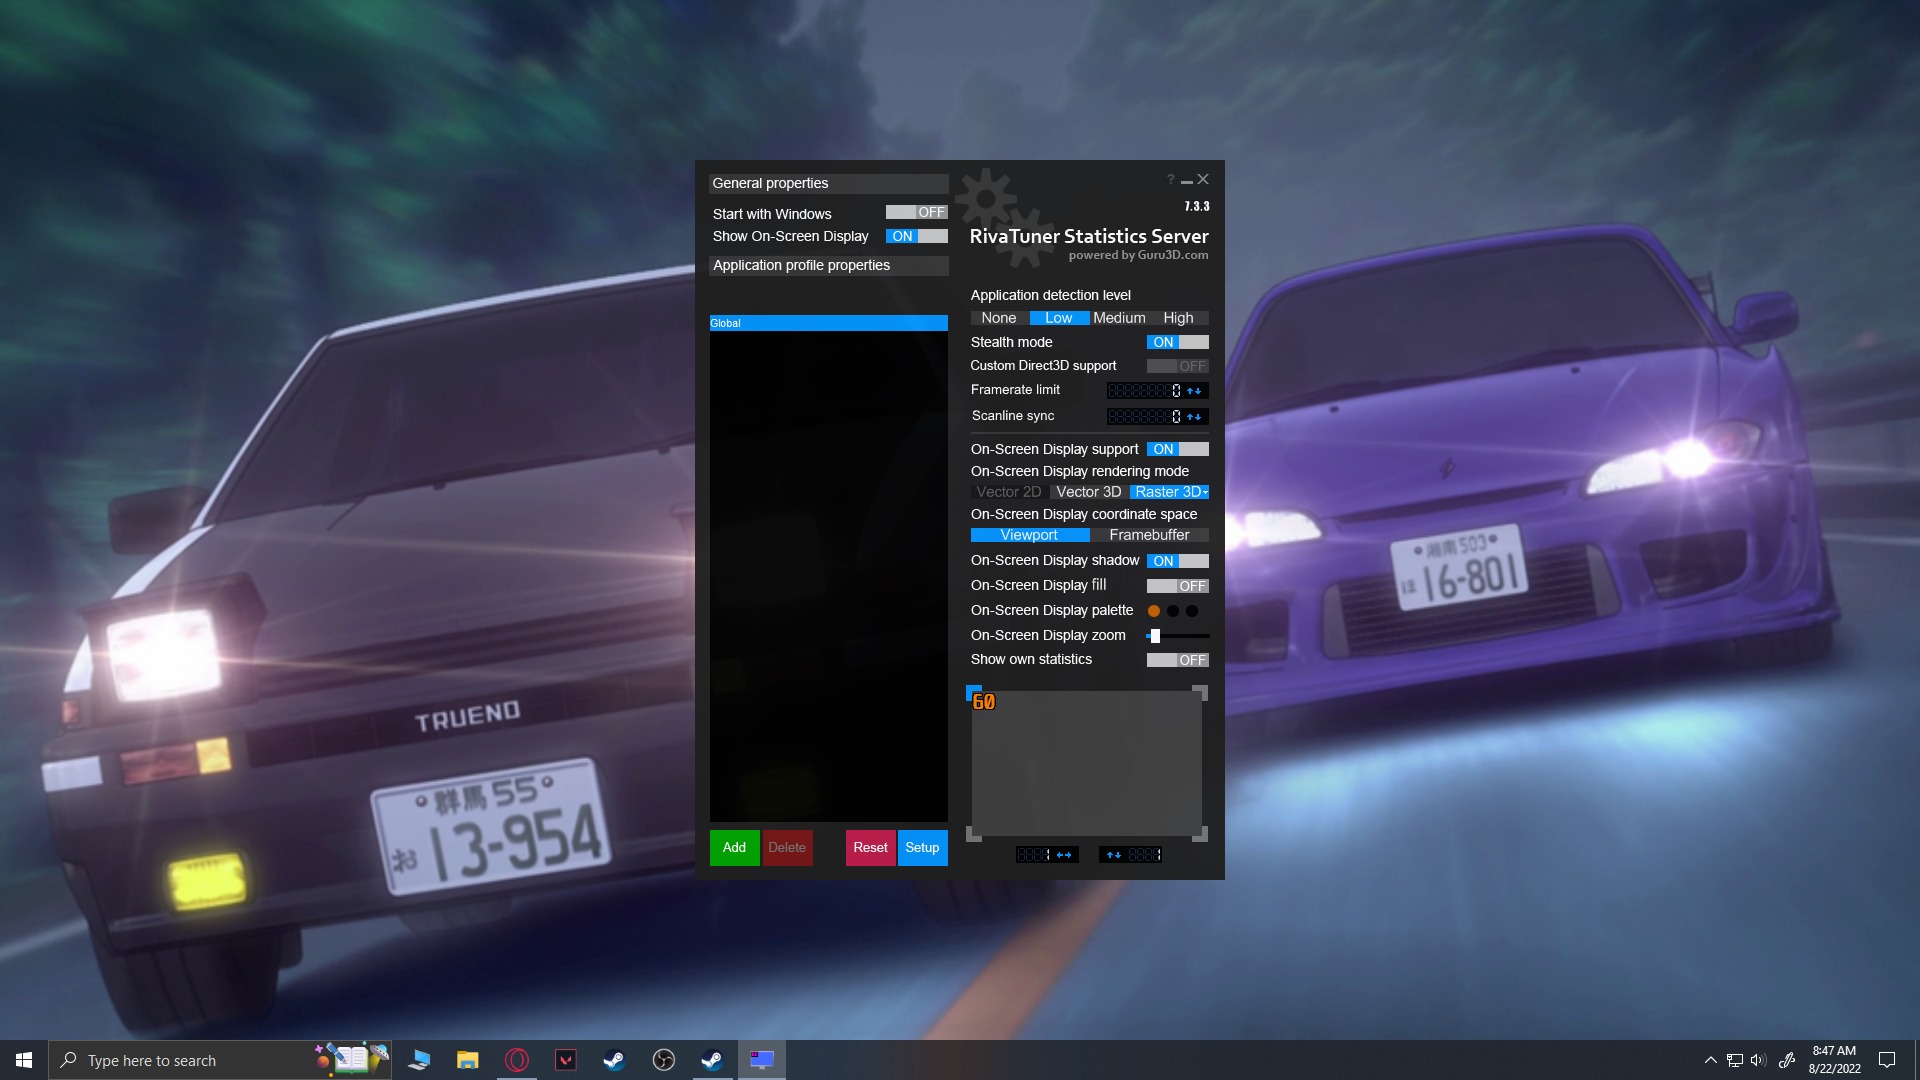Pick the last OSD palette color
Viewport: 1920px width, 1080px height.
tap(1192, 611)
